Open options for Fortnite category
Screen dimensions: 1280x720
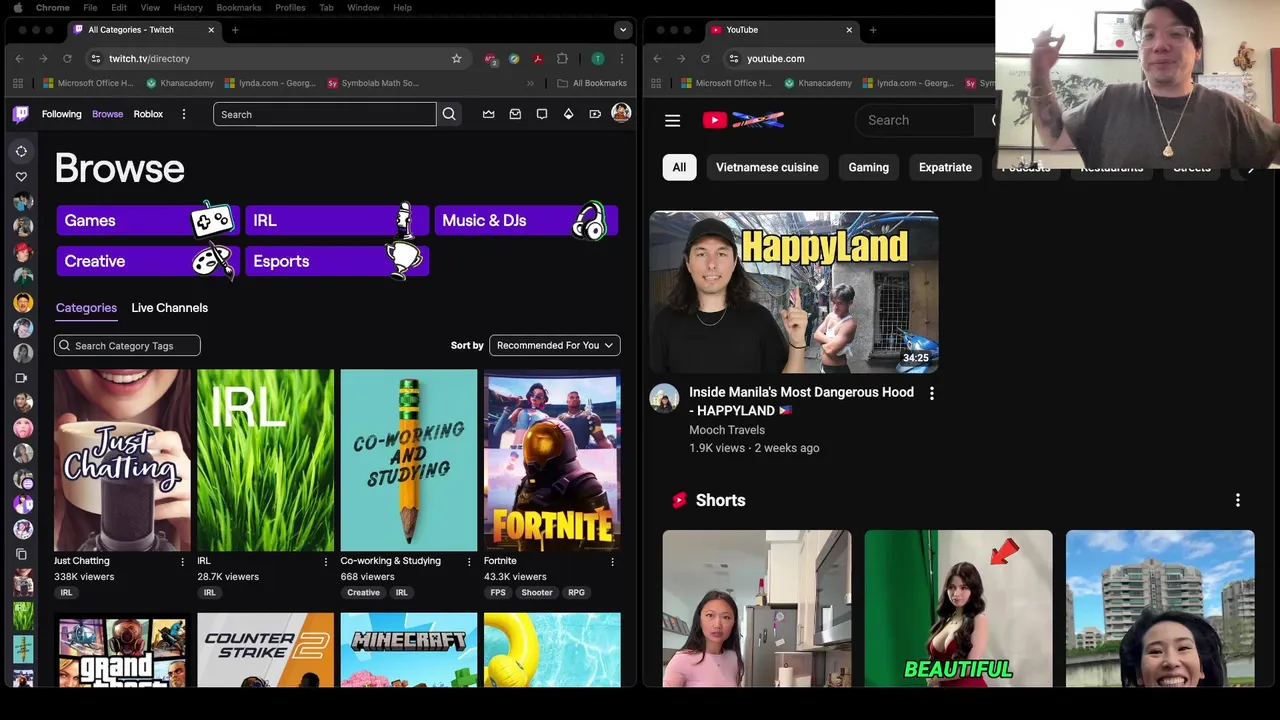click(612, 562)
